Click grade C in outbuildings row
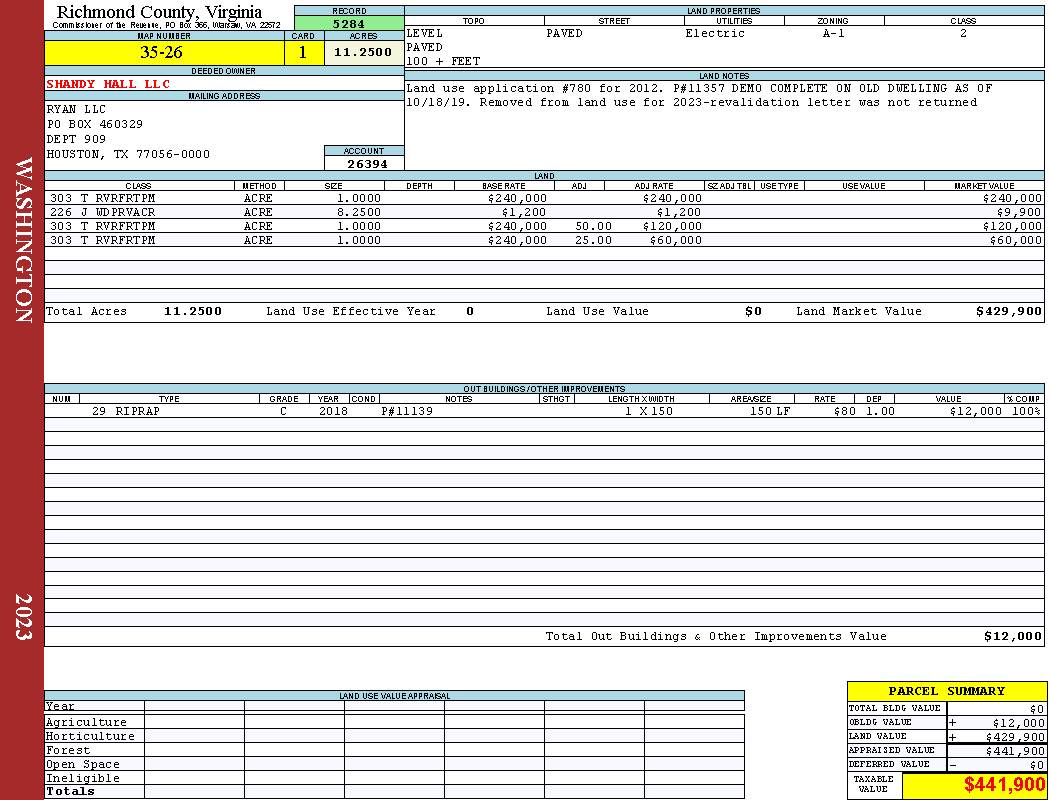Screen dimensions: 1050x800 pyautogui.click(x=283, y=411)
